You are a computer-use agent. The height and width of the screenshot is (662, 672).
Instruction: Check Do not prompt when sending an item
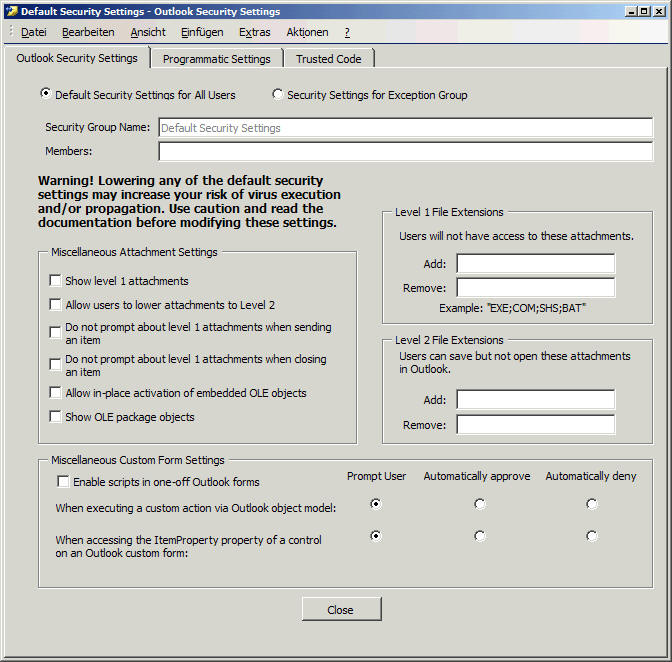click(55, 332)
